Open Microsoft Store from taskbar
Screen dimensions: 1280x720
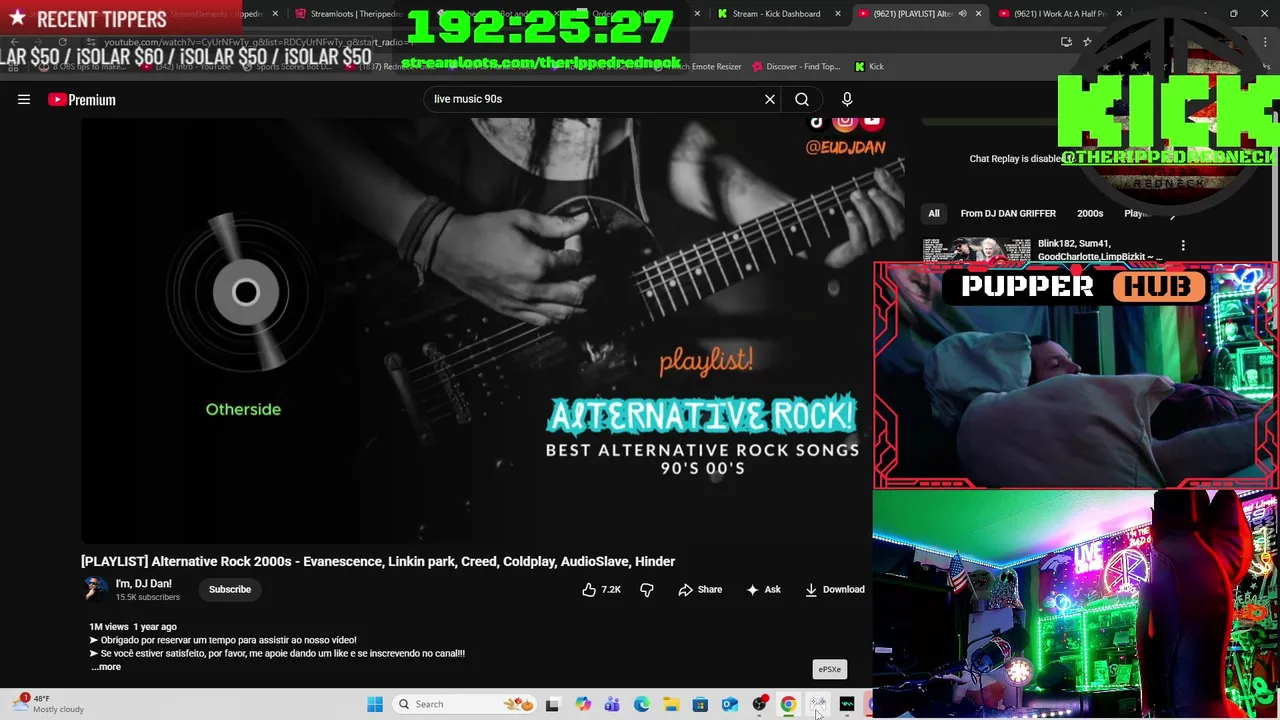(x=700, y=704)
